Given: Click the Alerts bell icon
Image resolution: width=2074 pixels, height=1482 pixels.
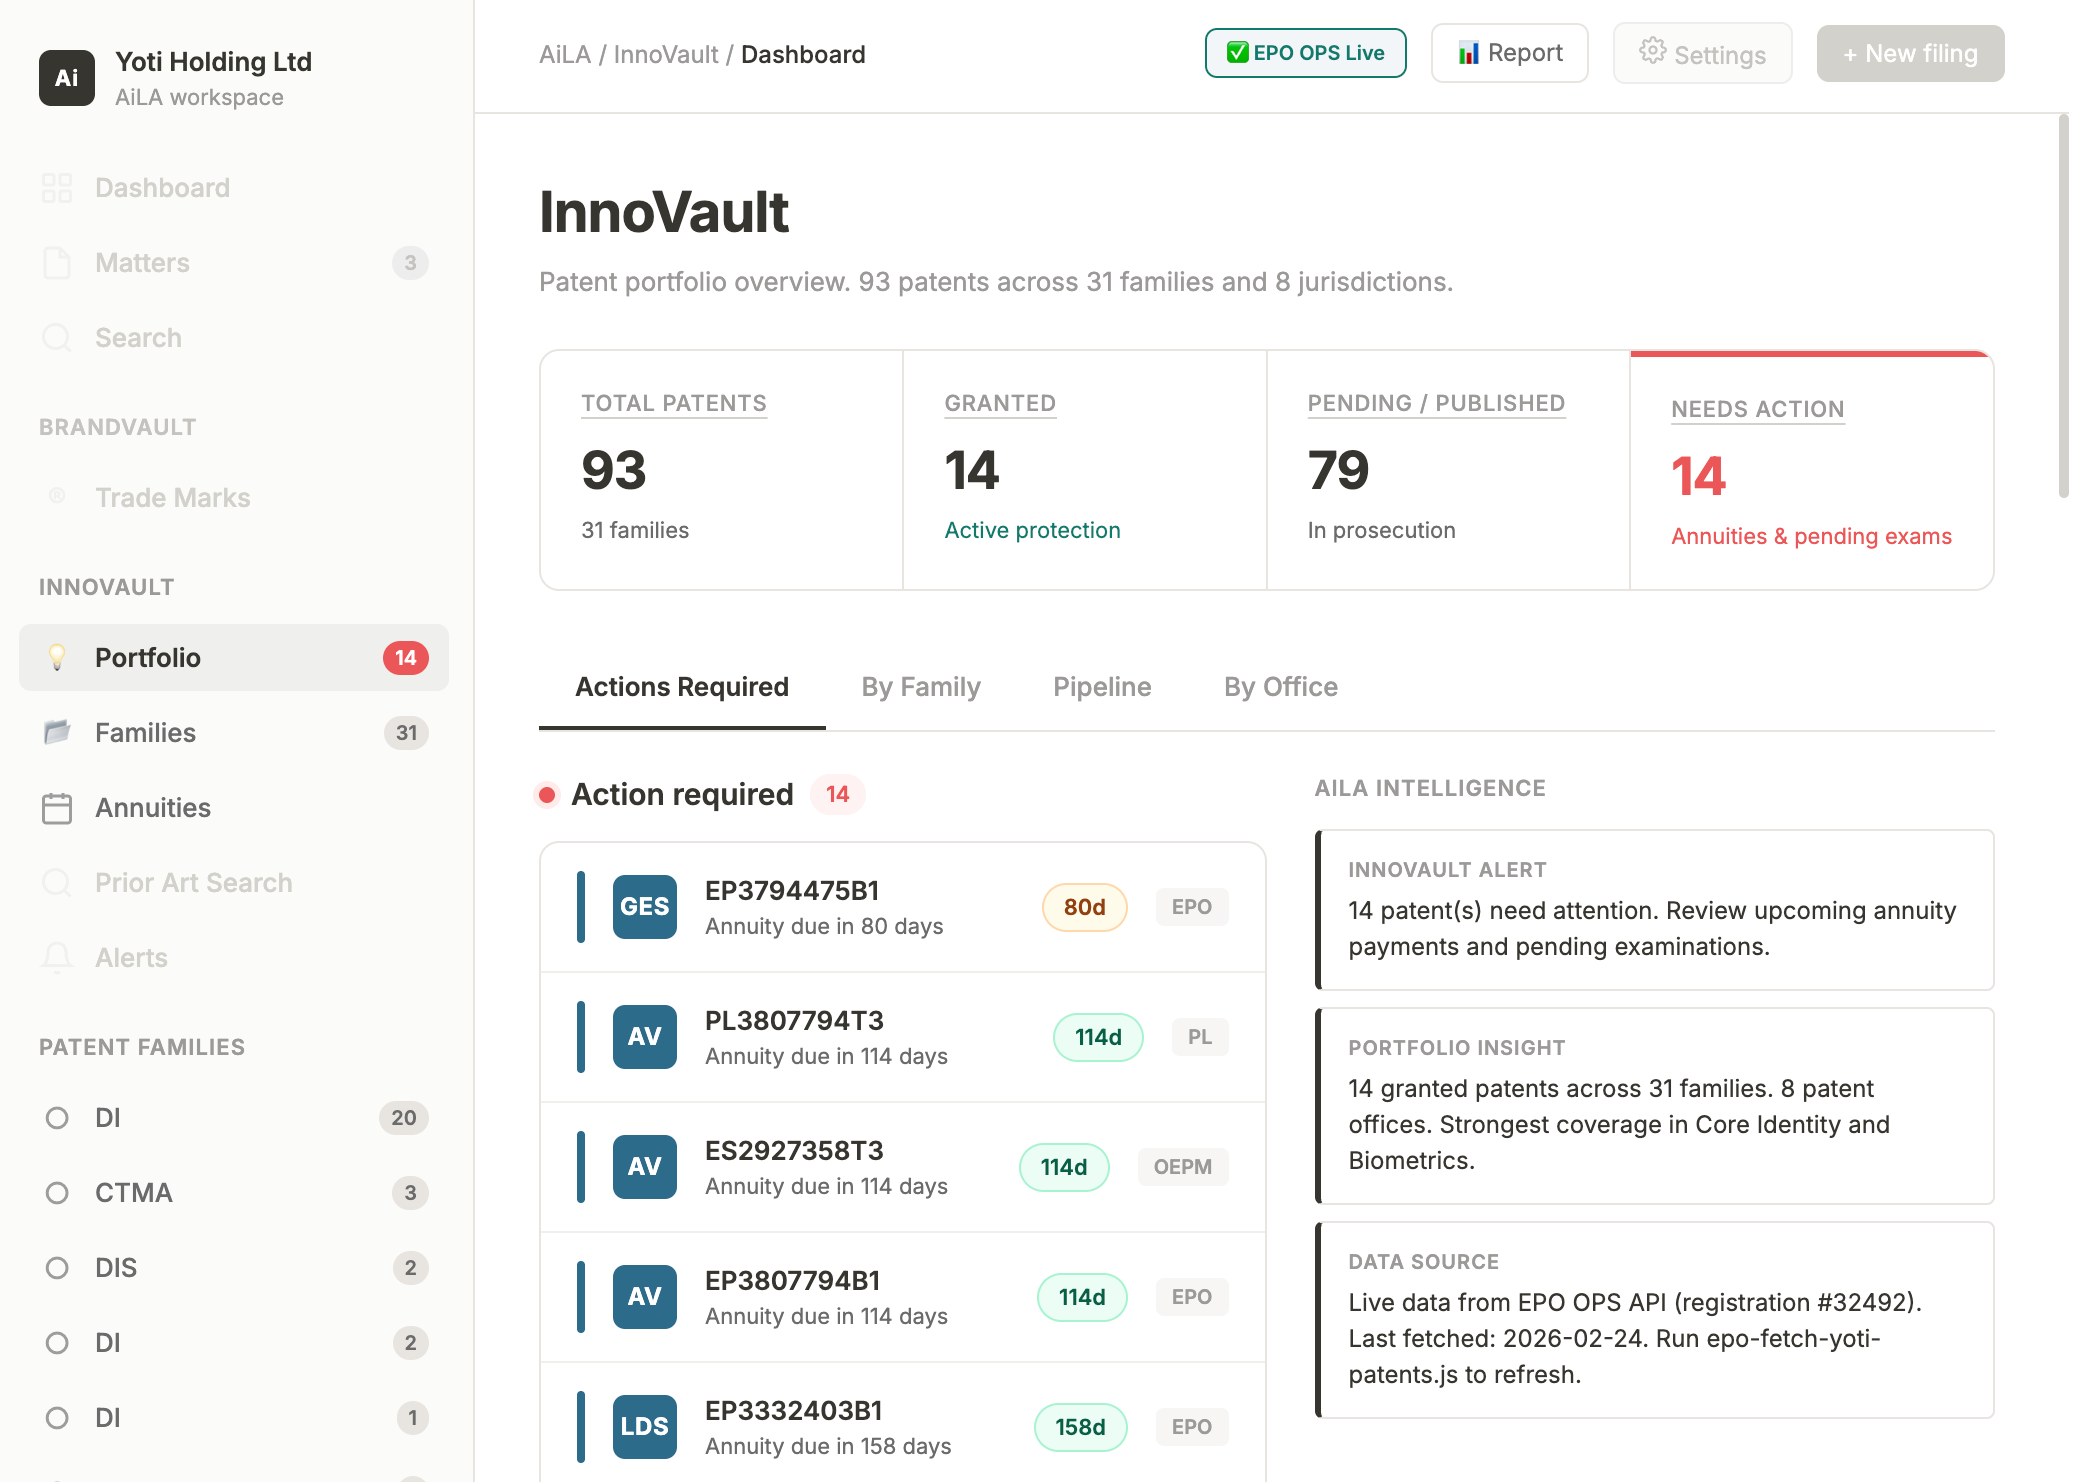Looking at the screenshot, I should pyautogui.click(x=57, y=957).
